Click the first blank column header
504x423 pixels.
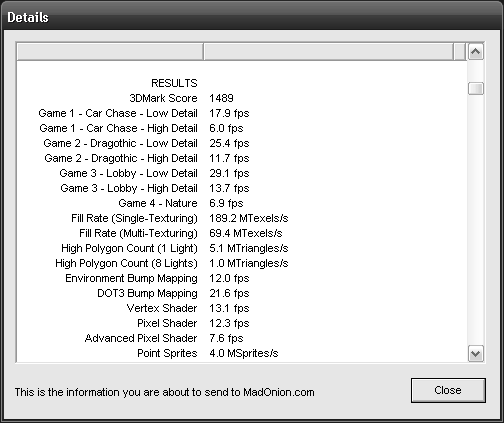[110, 52]
